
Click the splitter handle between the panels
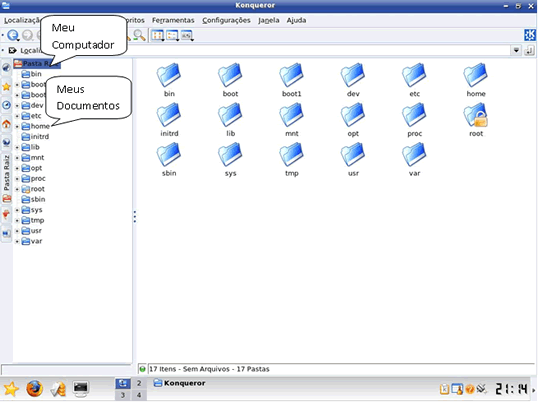(x=134, y=217)
